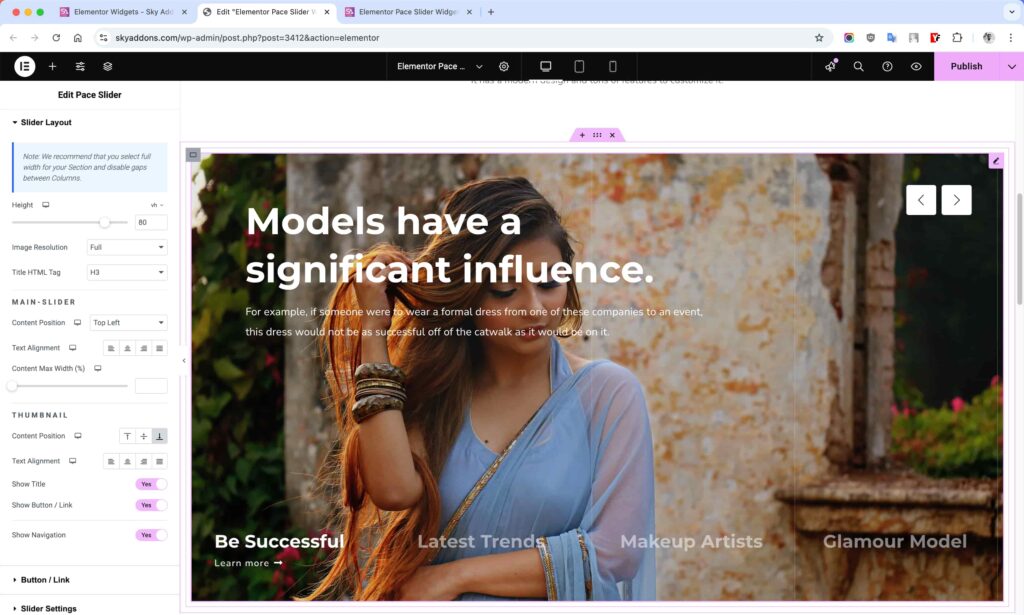This screenshot has width=1024, height=615.
Task: Set Thumbnail content position bottom
Action: 159,436
